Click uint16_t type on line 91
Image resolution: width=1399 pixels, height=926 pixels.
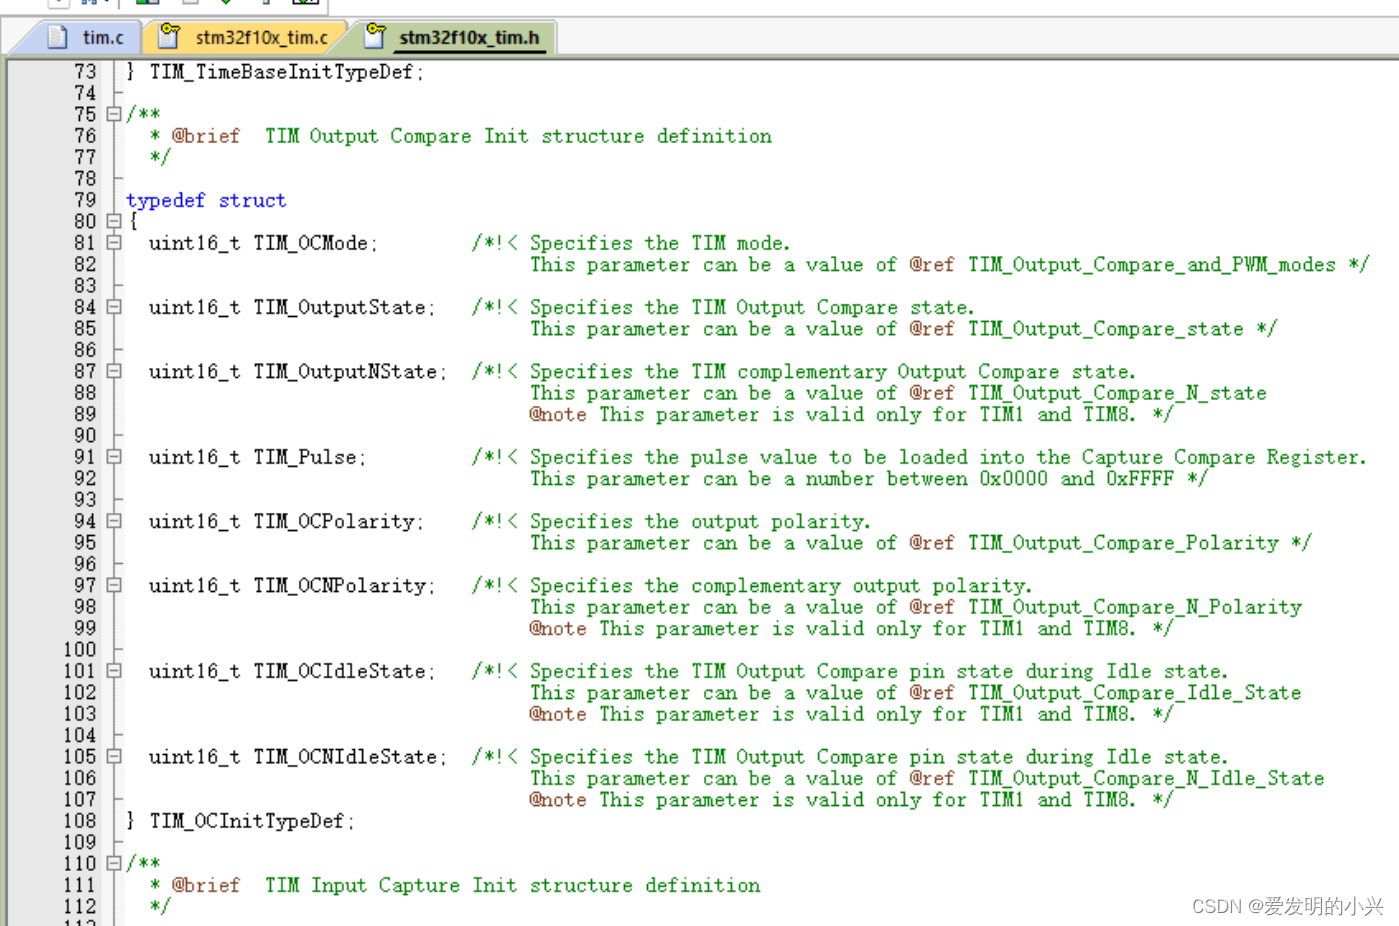tap(195, 457)
